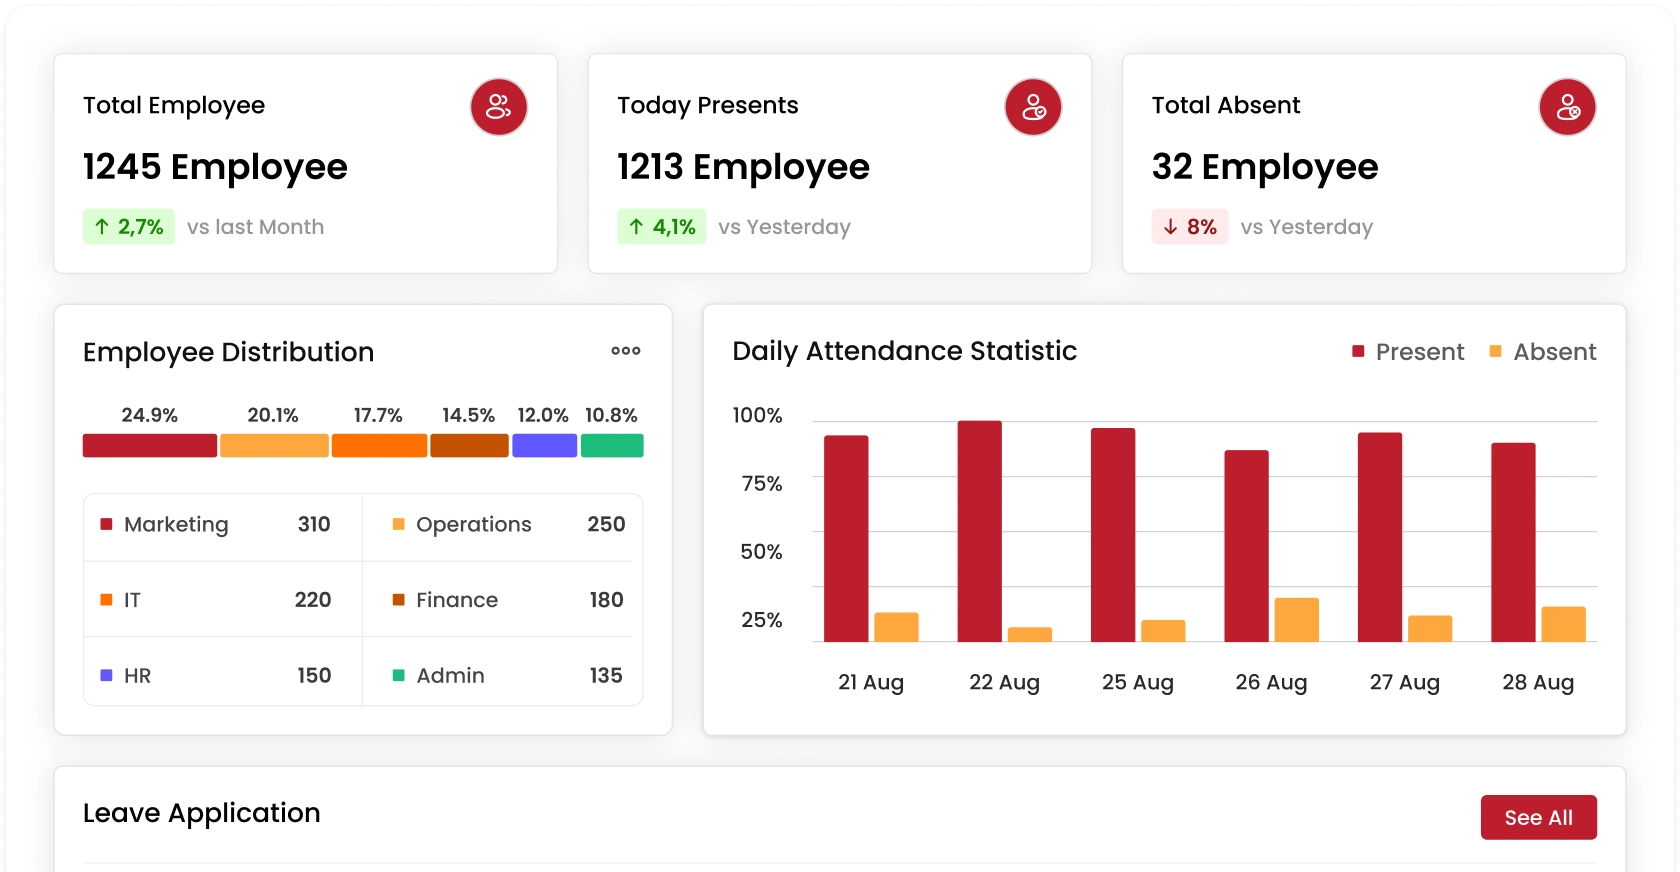Click the Admin department entry
The image size is (1680, 872).
507,676
